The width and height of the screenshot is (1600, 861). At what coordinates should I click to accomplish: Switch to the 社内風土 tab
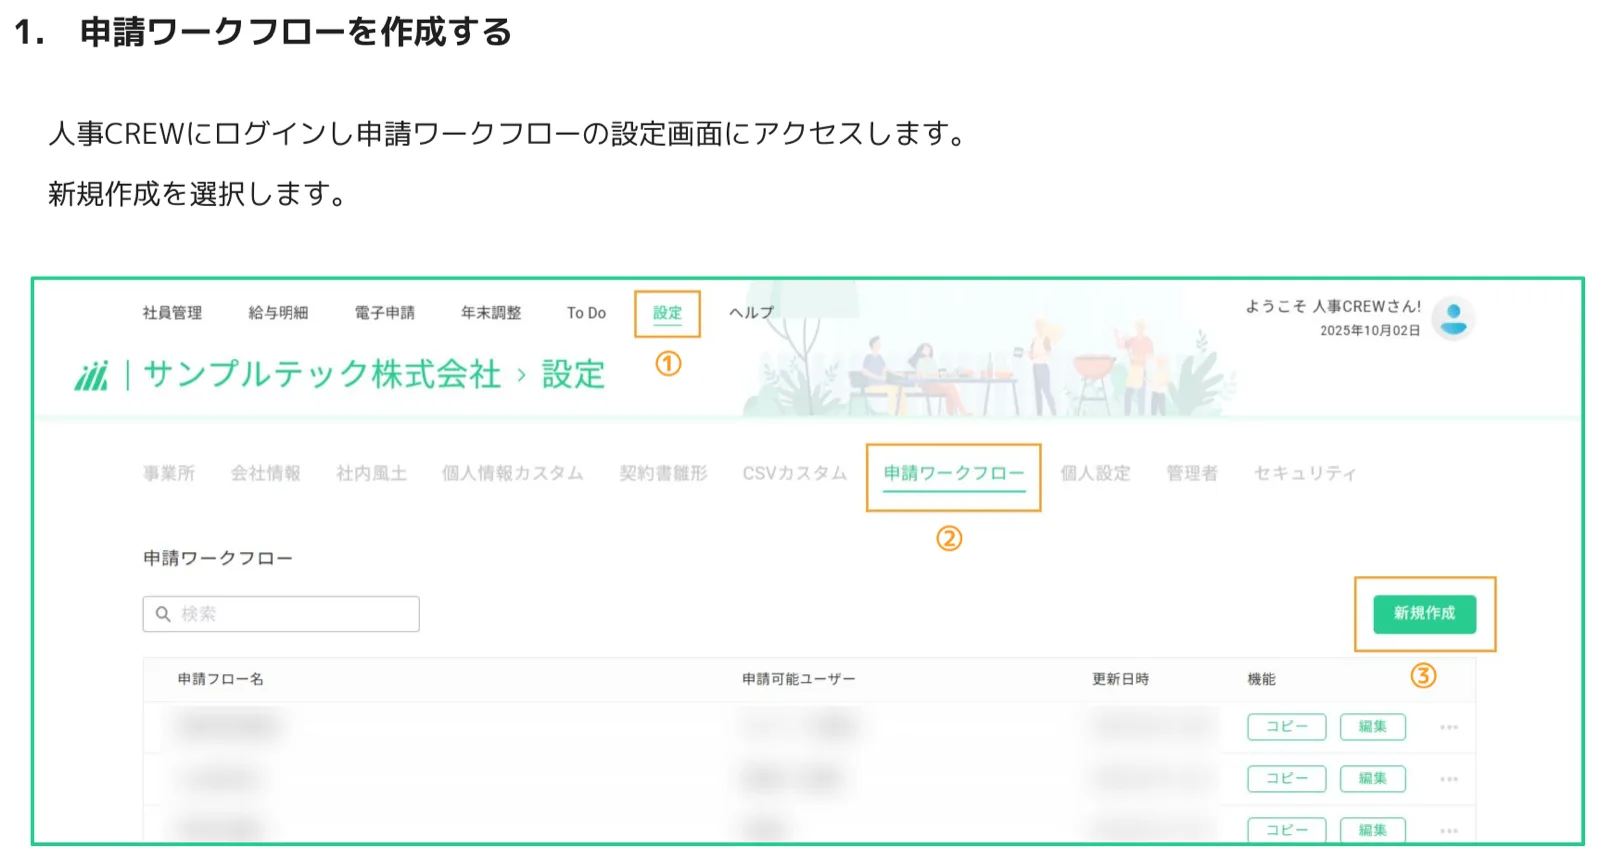click(371, 473)
